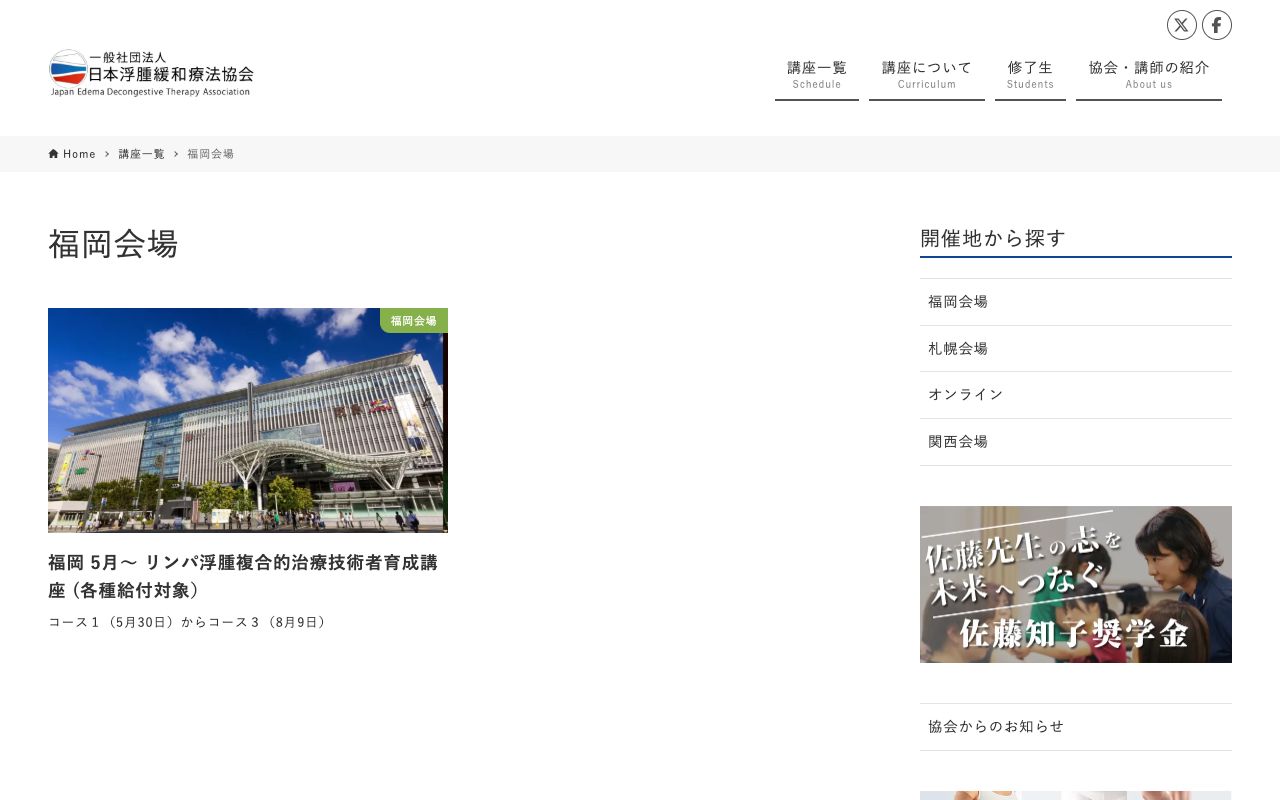Screen dimensions: 1280x800
Task: Click the Japan Edema Decongestive Therapy Association logo
Action: point(151,72)
